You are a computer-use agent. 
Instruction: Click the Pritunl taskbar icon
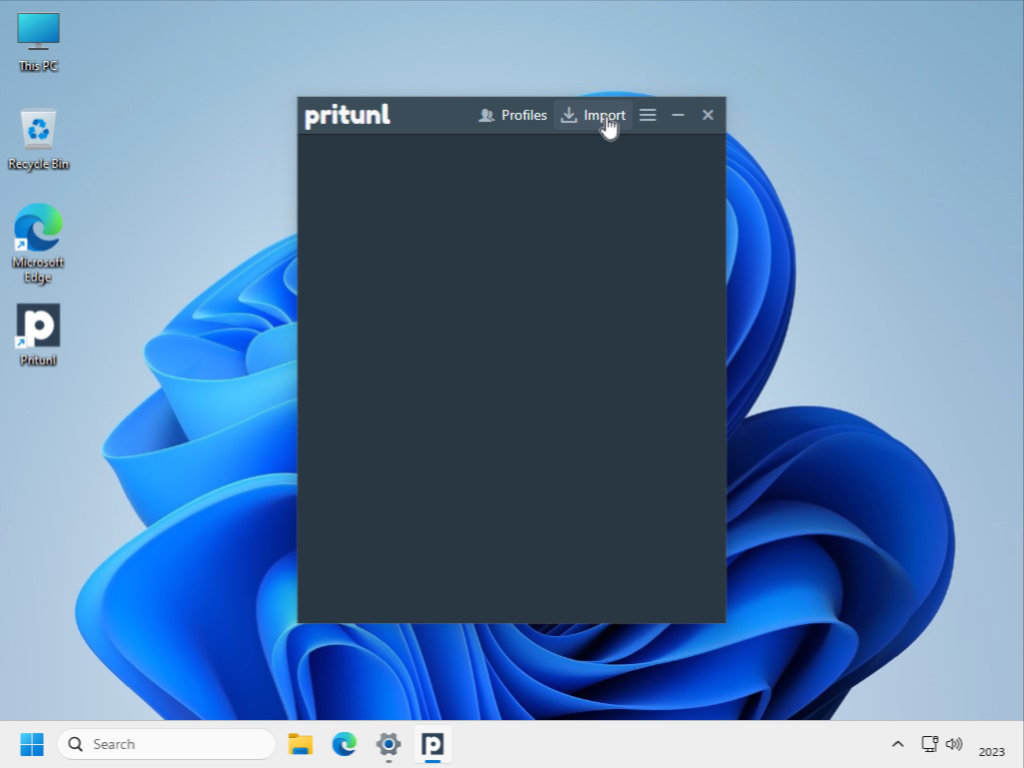[x=432, y=744]
